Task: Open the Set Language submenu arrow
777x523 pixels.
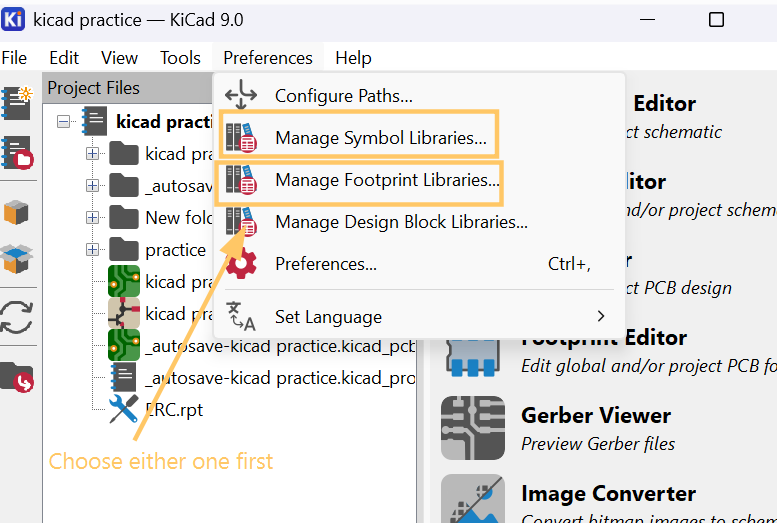Action: click(x=601, y=316)
